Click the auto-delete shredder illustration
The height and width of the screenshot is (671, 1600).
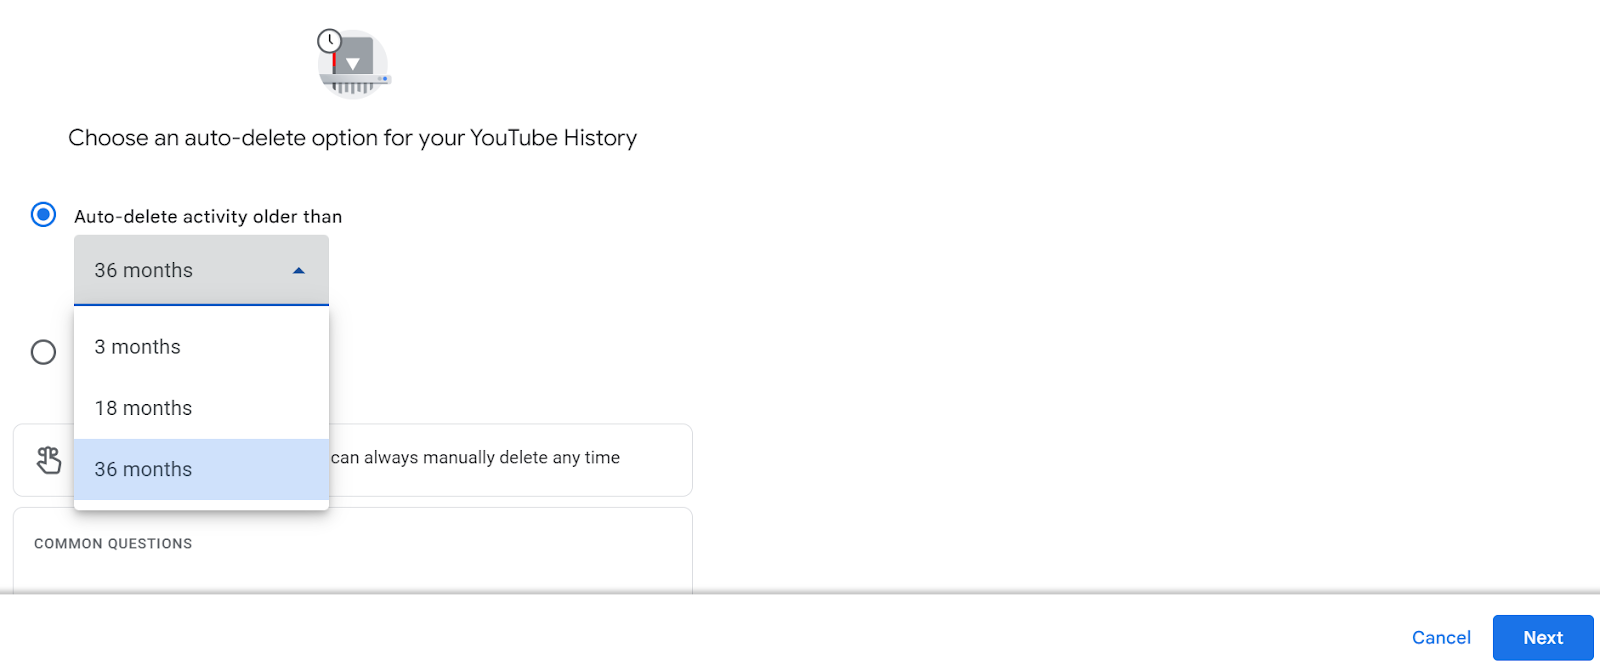pyautogui.click(x=355, y=66)
